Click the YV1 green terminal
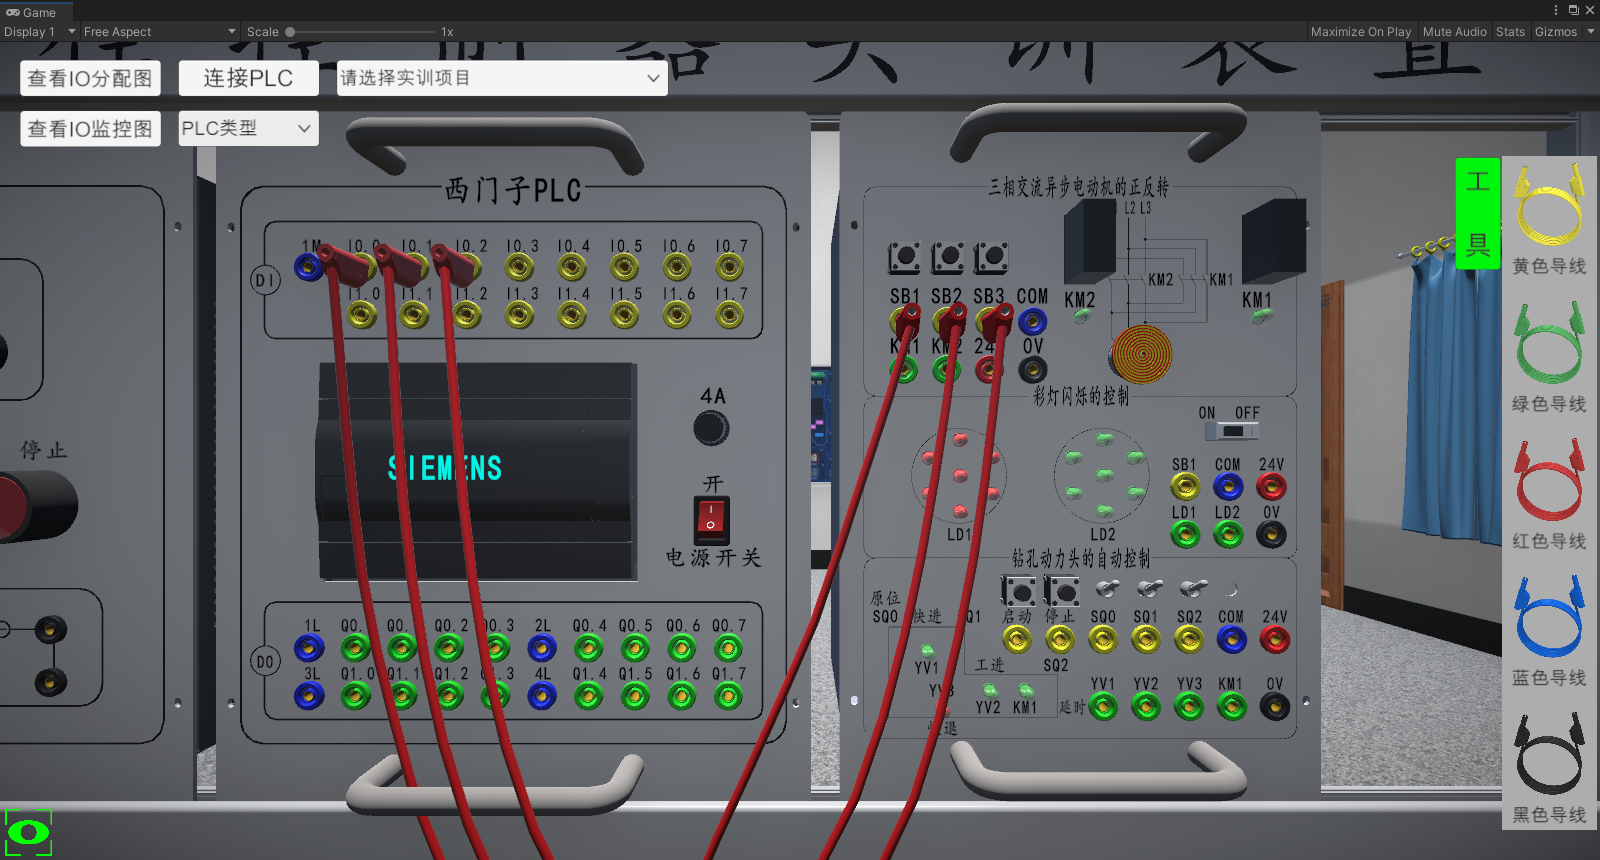The height and width of the screenshot is (860, 1600). (x=1103, y=707)
